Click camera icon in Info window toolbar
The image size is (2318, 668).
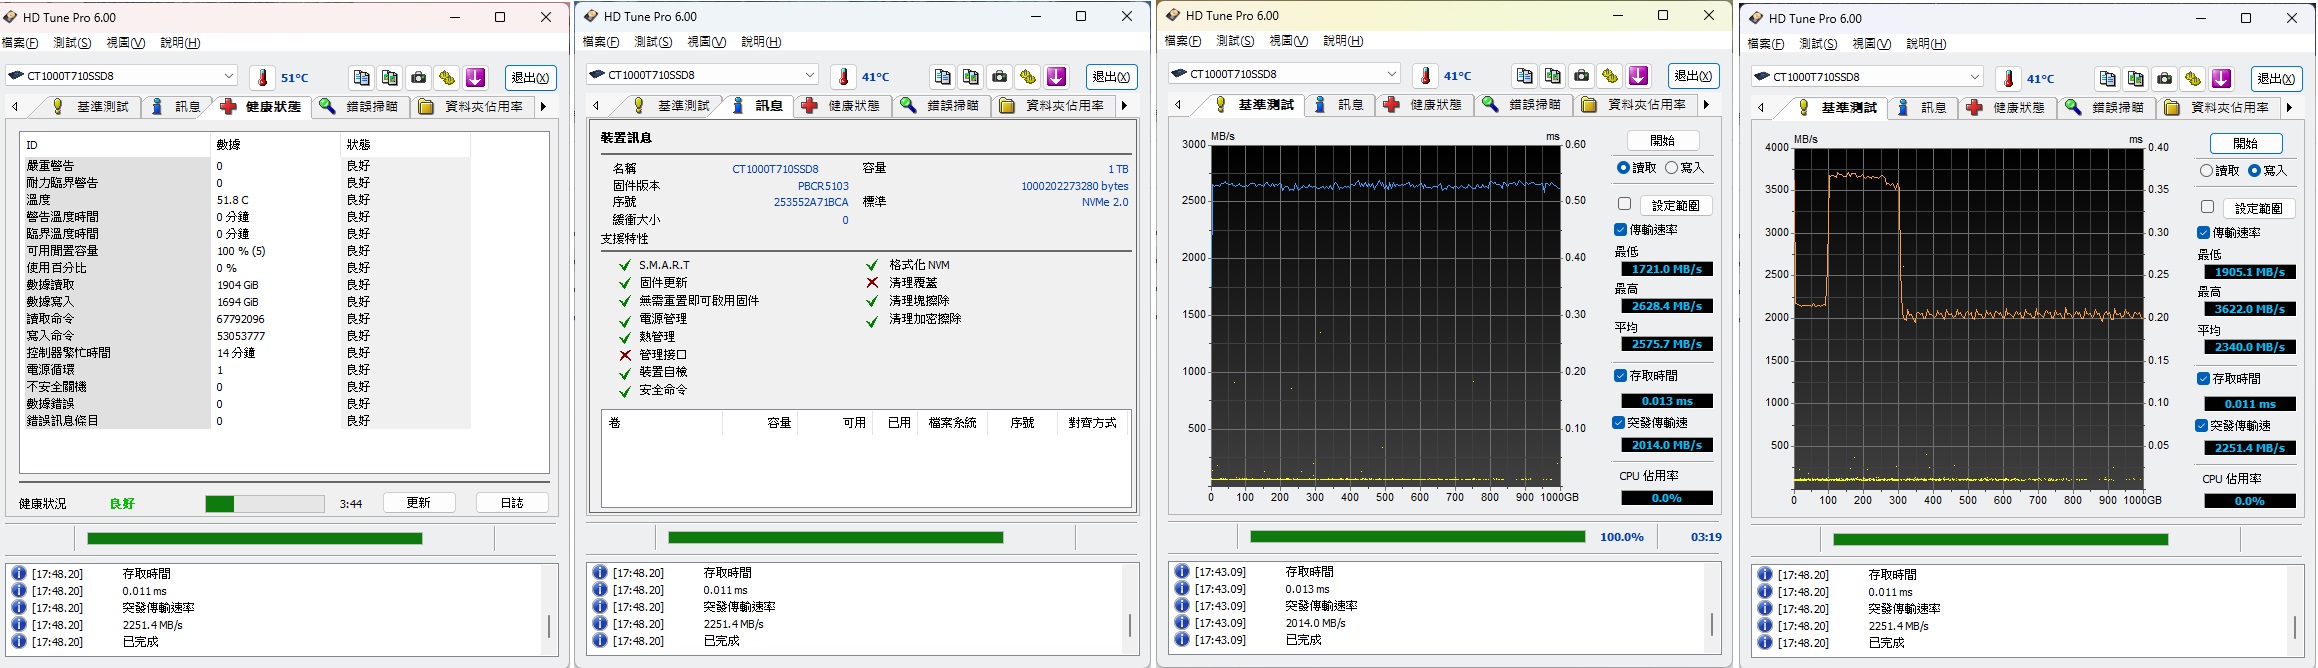click(x=999, y=77)
